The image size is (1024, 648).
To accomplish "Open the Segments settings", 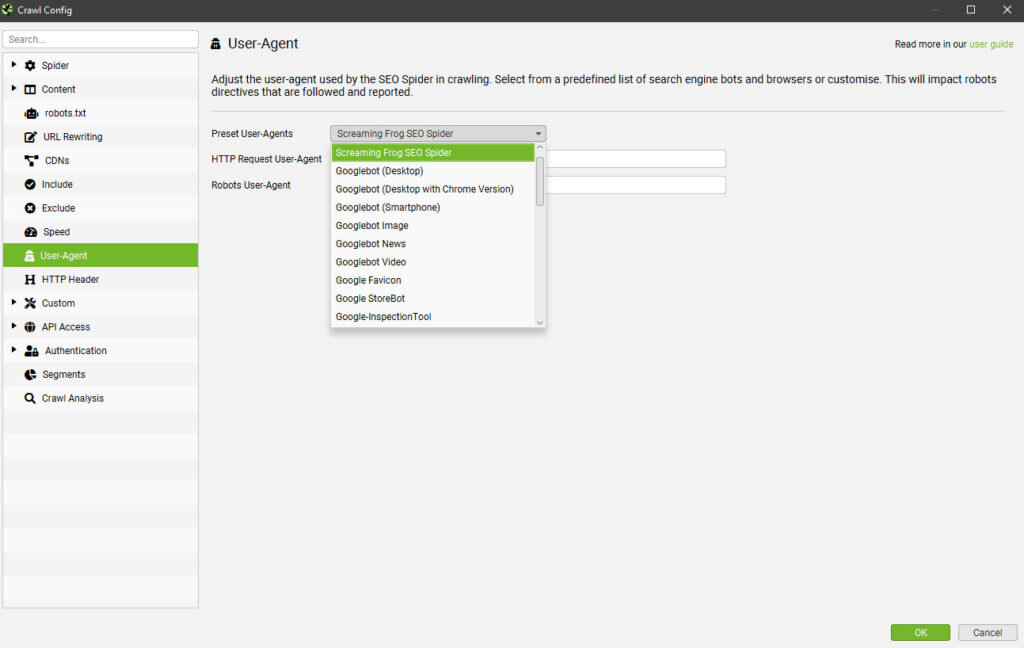I will pyautogui.click(x=101, y=374).
